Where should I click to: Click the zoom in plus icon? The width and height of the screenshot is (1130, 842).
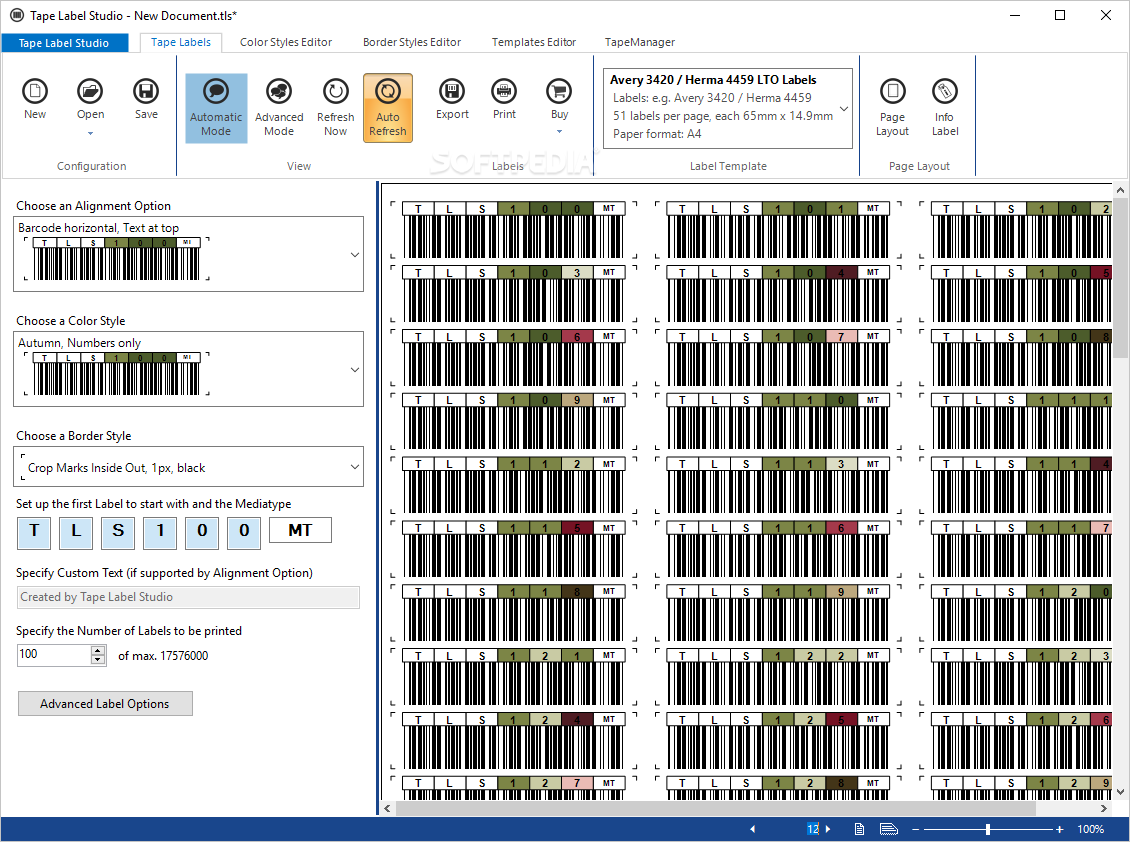pyautogui.click(x=1059, y=829)
